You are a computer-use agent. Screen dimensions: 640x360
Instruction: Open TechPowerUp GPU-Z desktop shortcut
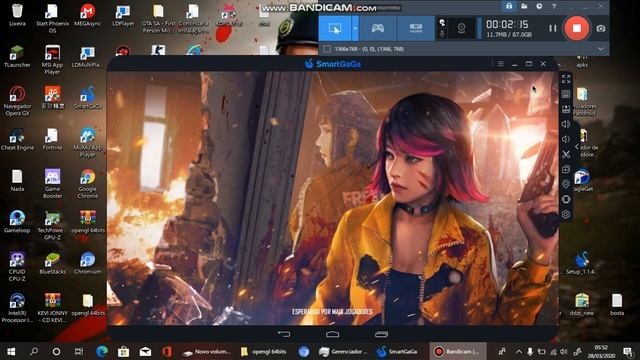pos(52,226)
